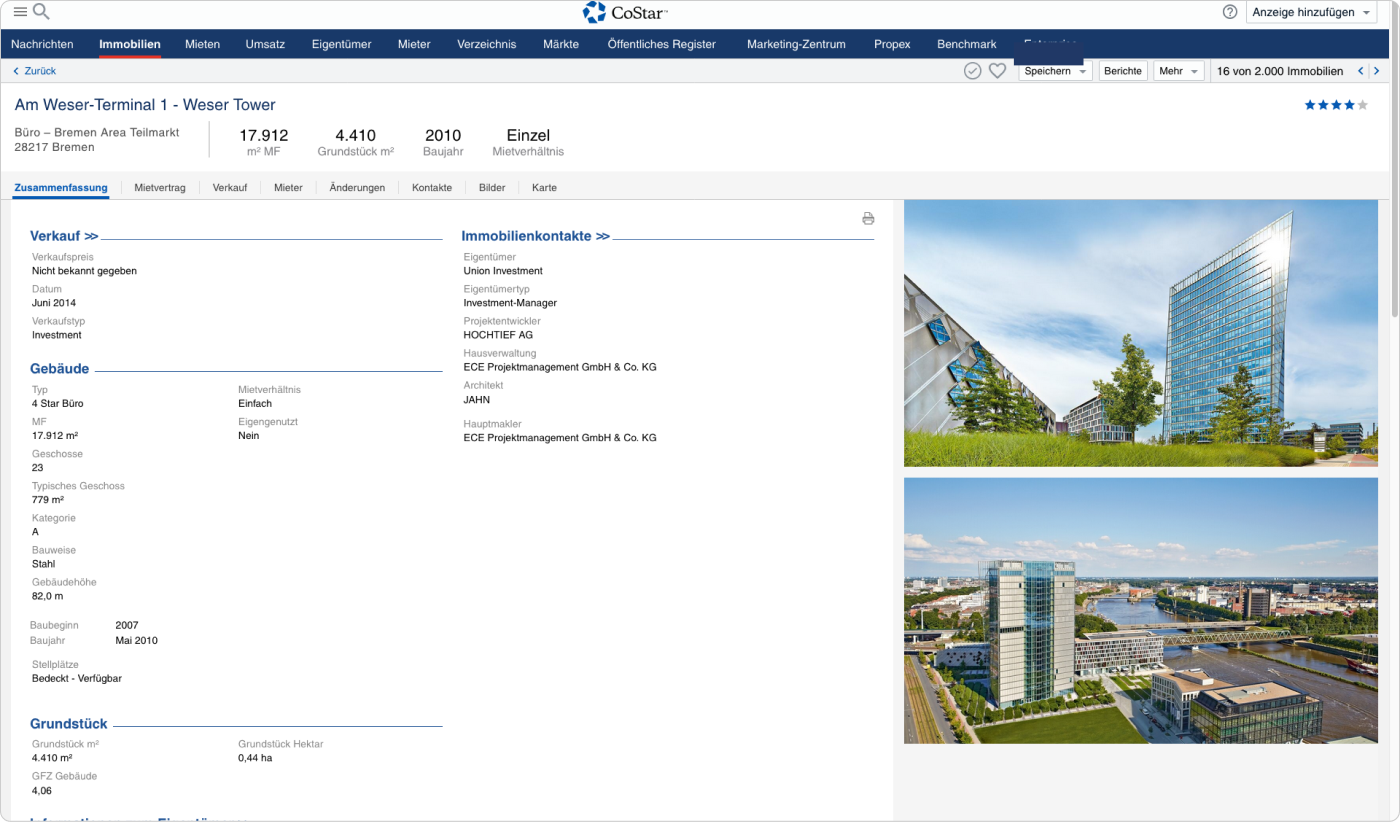Open the Immobilienkontakte section link
The width and height of the screenshot is (1400, 822).
click(x=535, y=236)
